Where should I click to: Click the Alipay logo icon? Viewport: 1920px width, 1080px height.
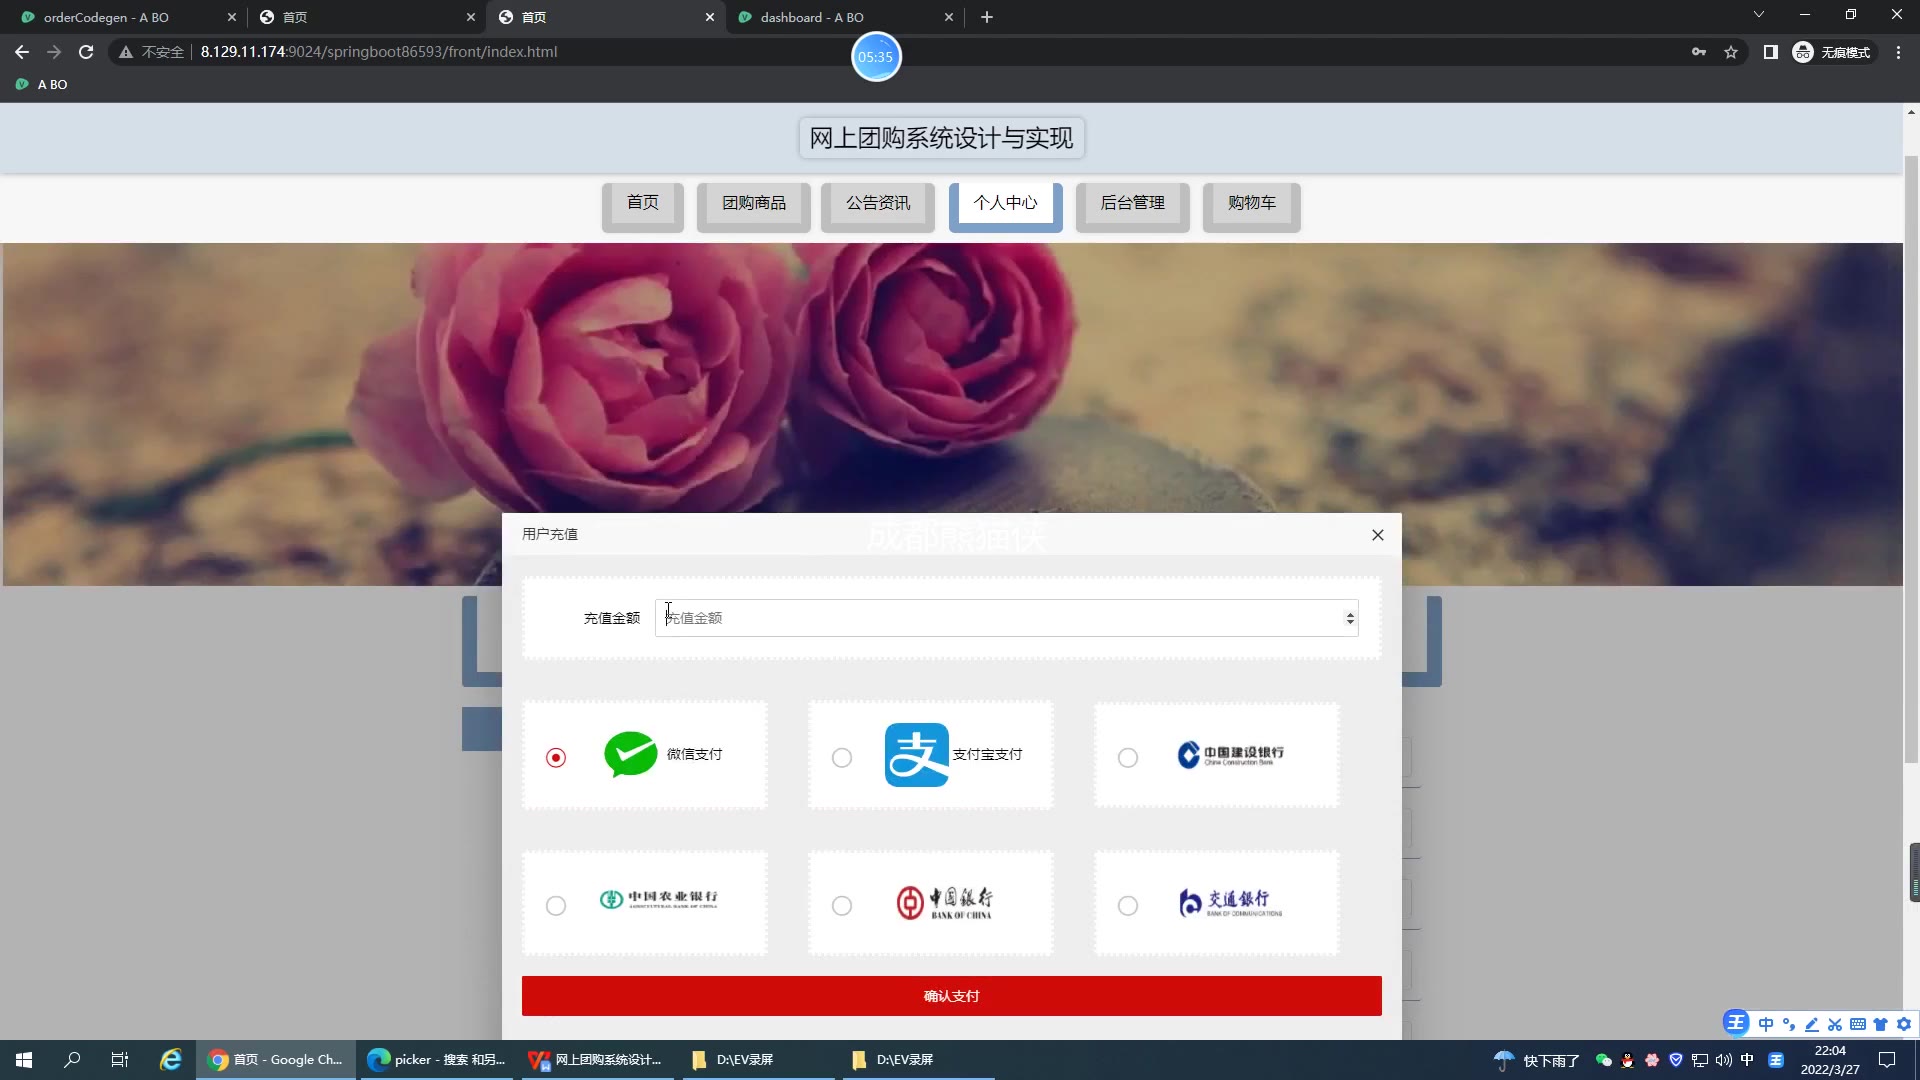(x=916, y=755)
